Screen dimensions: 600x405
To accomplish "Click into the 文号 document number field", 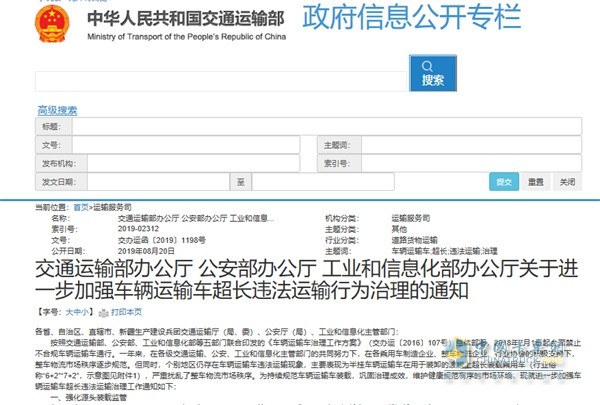I will tap(186, 145).
